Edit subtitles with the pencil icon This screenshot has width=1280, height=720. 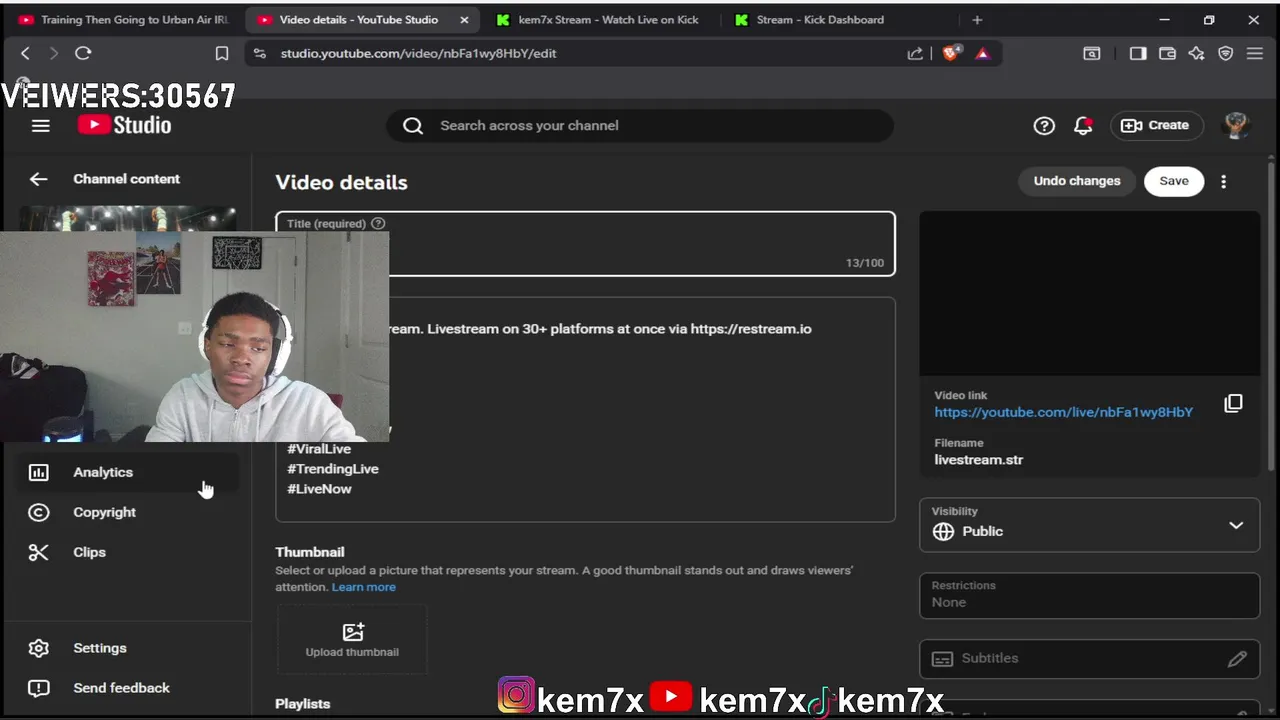[1237, 658]
